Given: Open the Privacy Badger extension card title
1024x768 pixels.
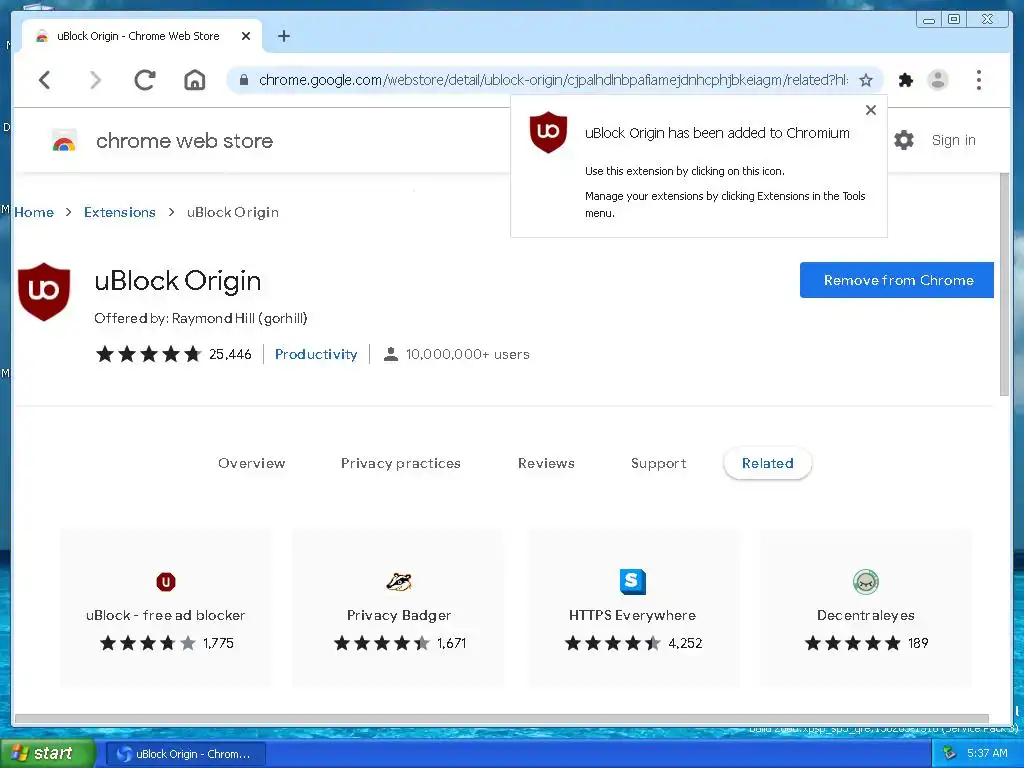Looking at the screenshot, I should pyautogui.click(x=399, y=615).
